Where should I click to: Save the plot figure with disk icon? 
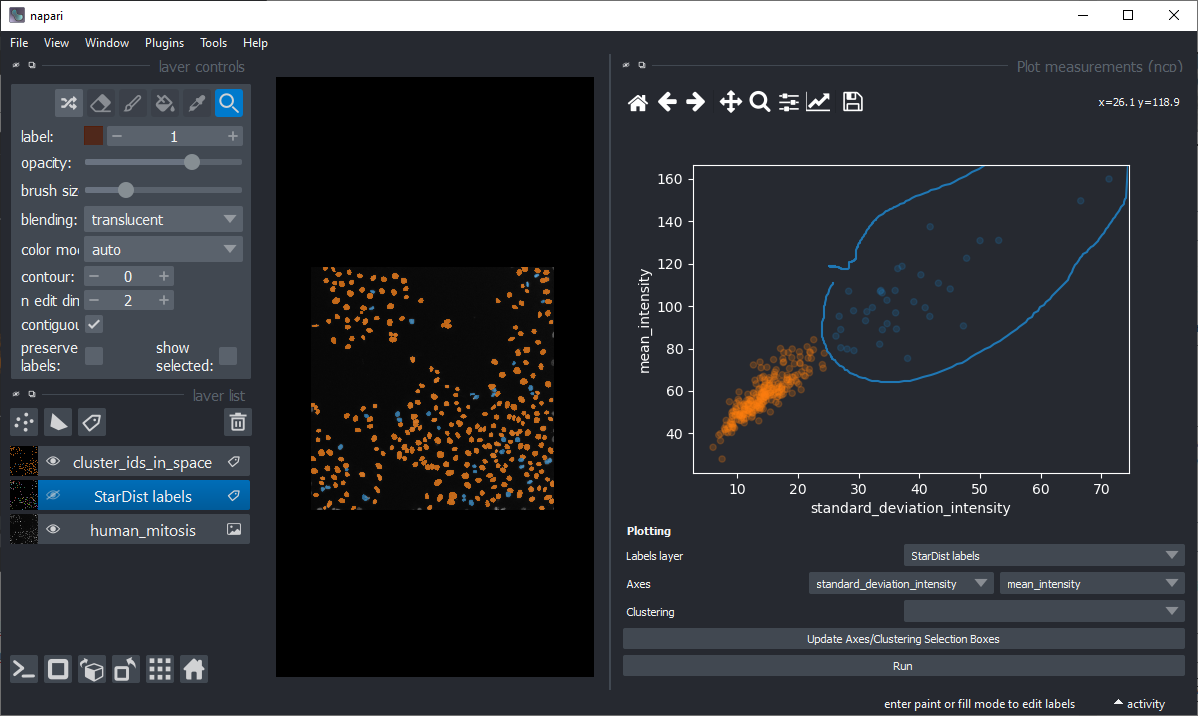pos(852,102)
